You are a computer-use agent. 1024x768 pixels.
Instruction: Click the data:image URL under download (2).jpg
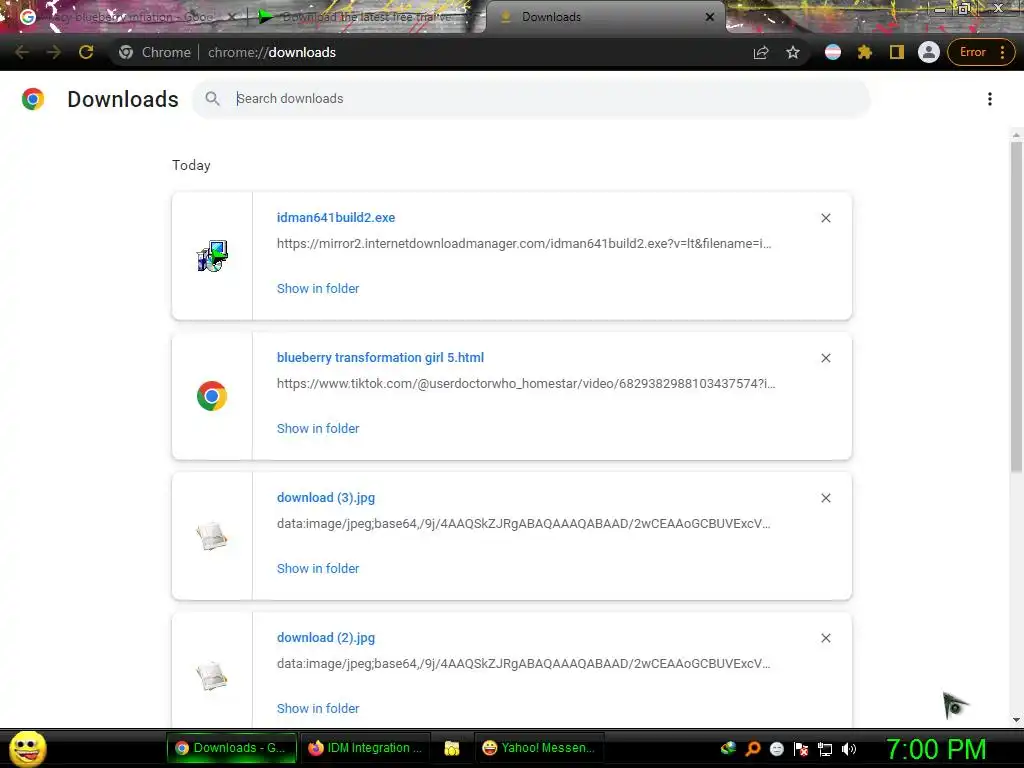pyautogui.click(x=523, y=664)
